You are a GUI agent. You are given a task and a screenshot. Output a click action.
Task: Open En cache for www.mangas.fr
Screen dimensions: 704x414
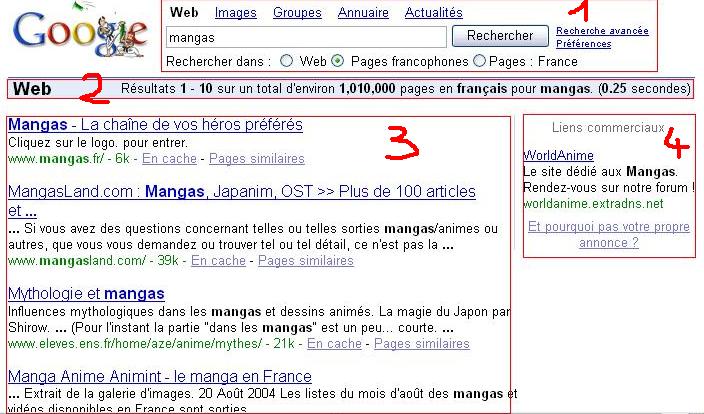[169, 159]
